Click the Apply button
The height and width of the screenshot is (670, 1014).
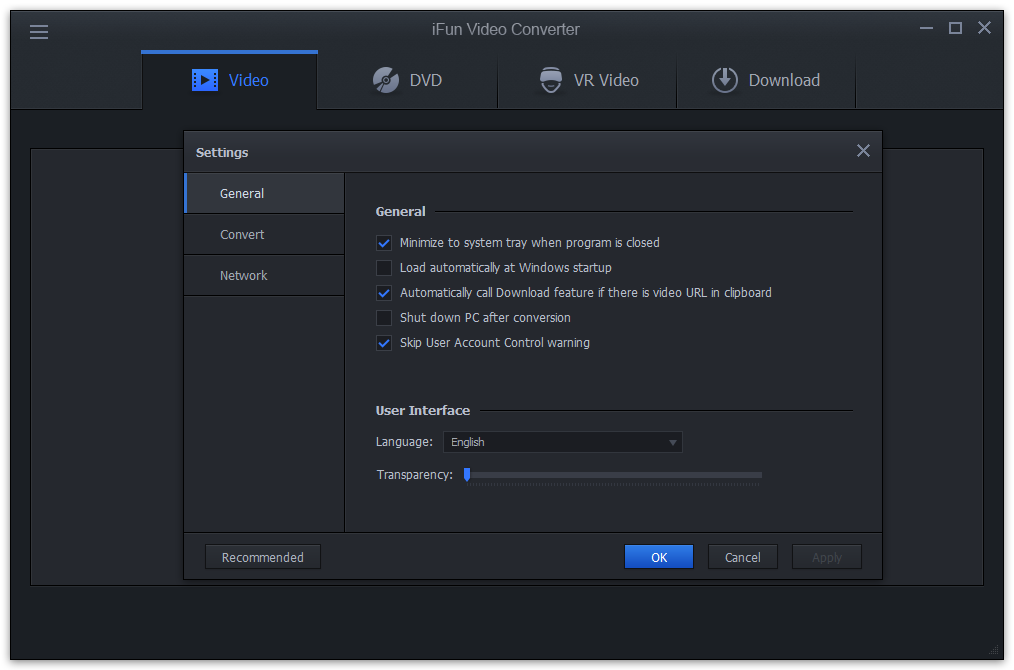pyautogui.click(x=827, y=557)
